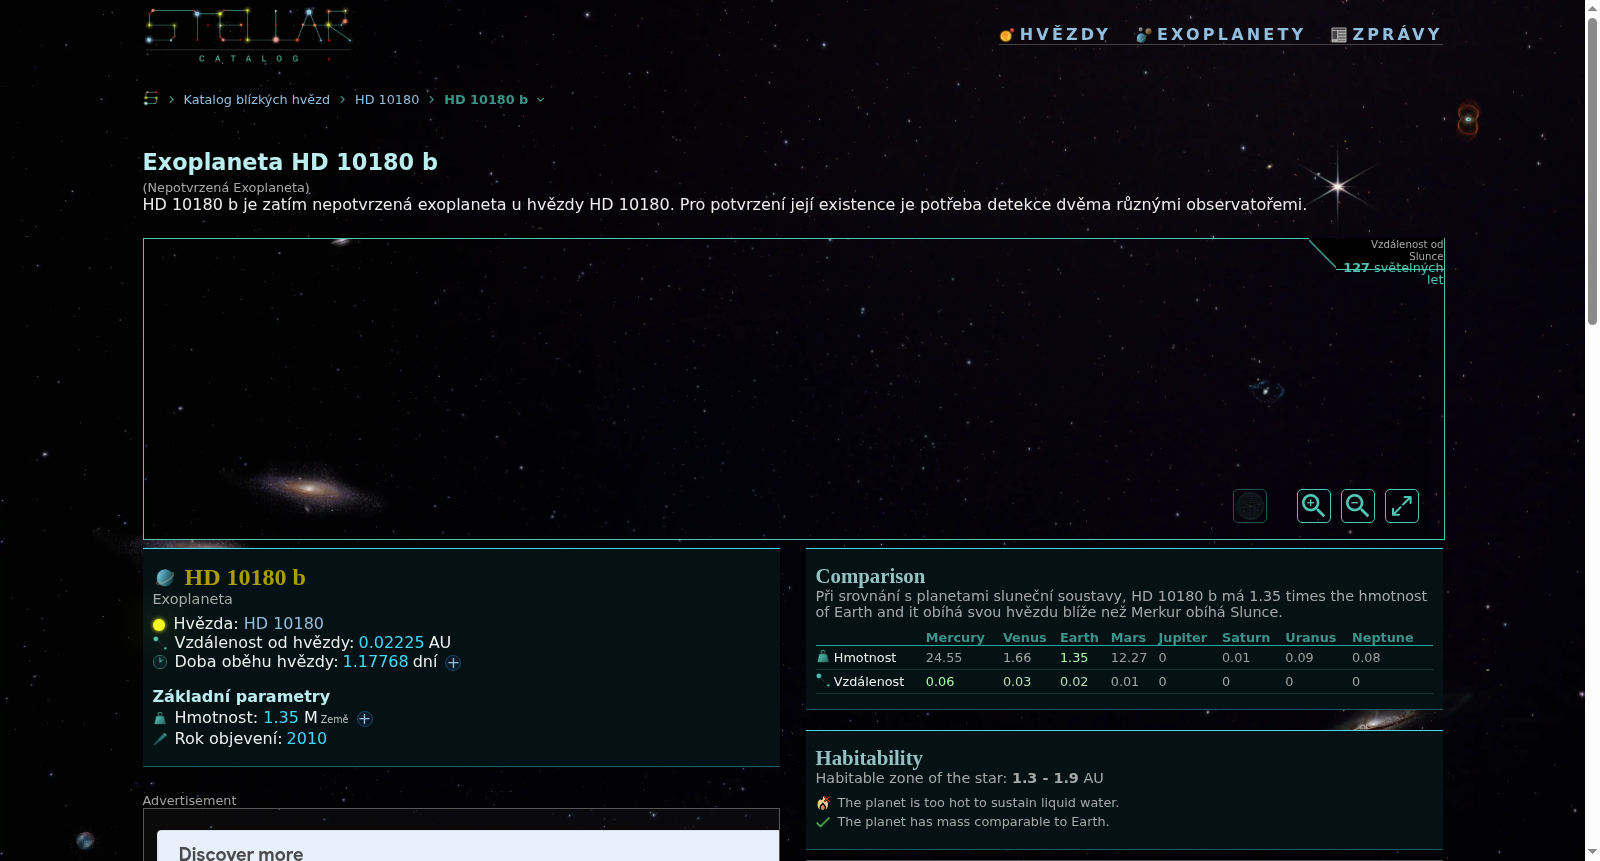Image resolution: width=1600 pixels, height=861 pixels.
Task: Click the fire icon for too hot note
Action: [823, 803]
